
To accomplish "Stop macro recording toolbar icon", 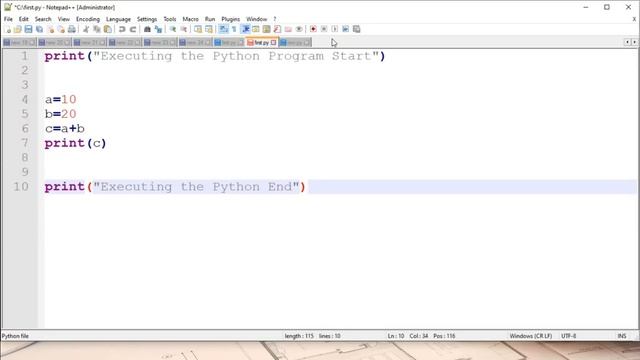I will pyautogui.click(x=324, y=29).
